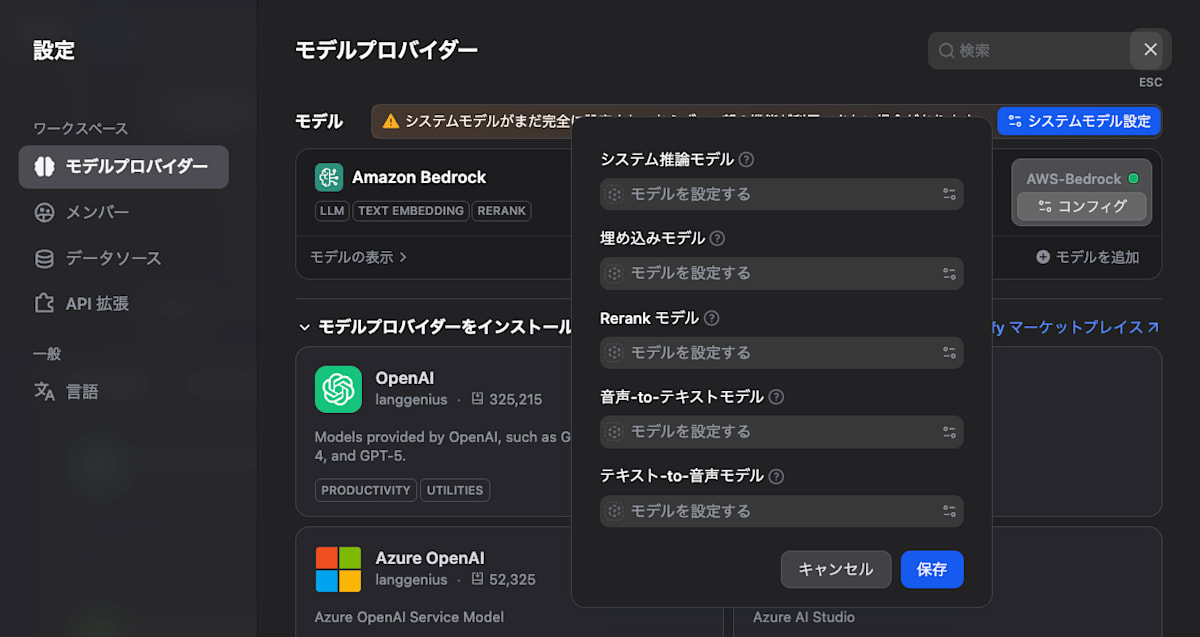This screenshot has height=637, width=1200.
Task: Click the help icon beside 音声-to-テキストモデル
Action: coord(776,397)
